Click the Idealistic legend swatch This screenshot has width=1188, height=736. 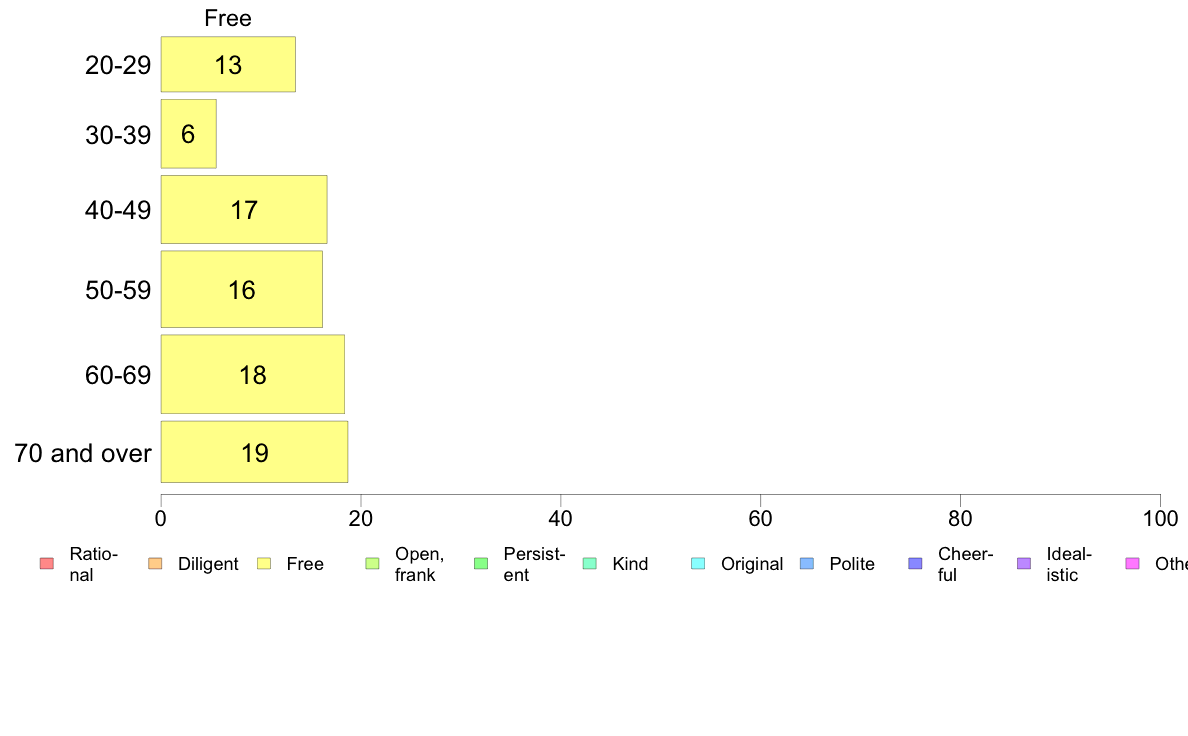[x=1023, y=564]
